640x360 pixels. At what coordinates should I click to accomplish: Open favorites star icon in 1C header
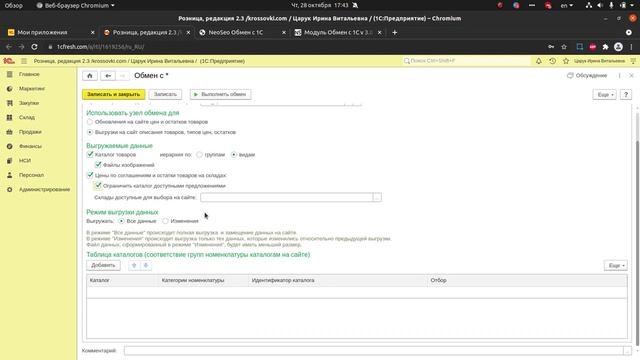tap(566, 61)
